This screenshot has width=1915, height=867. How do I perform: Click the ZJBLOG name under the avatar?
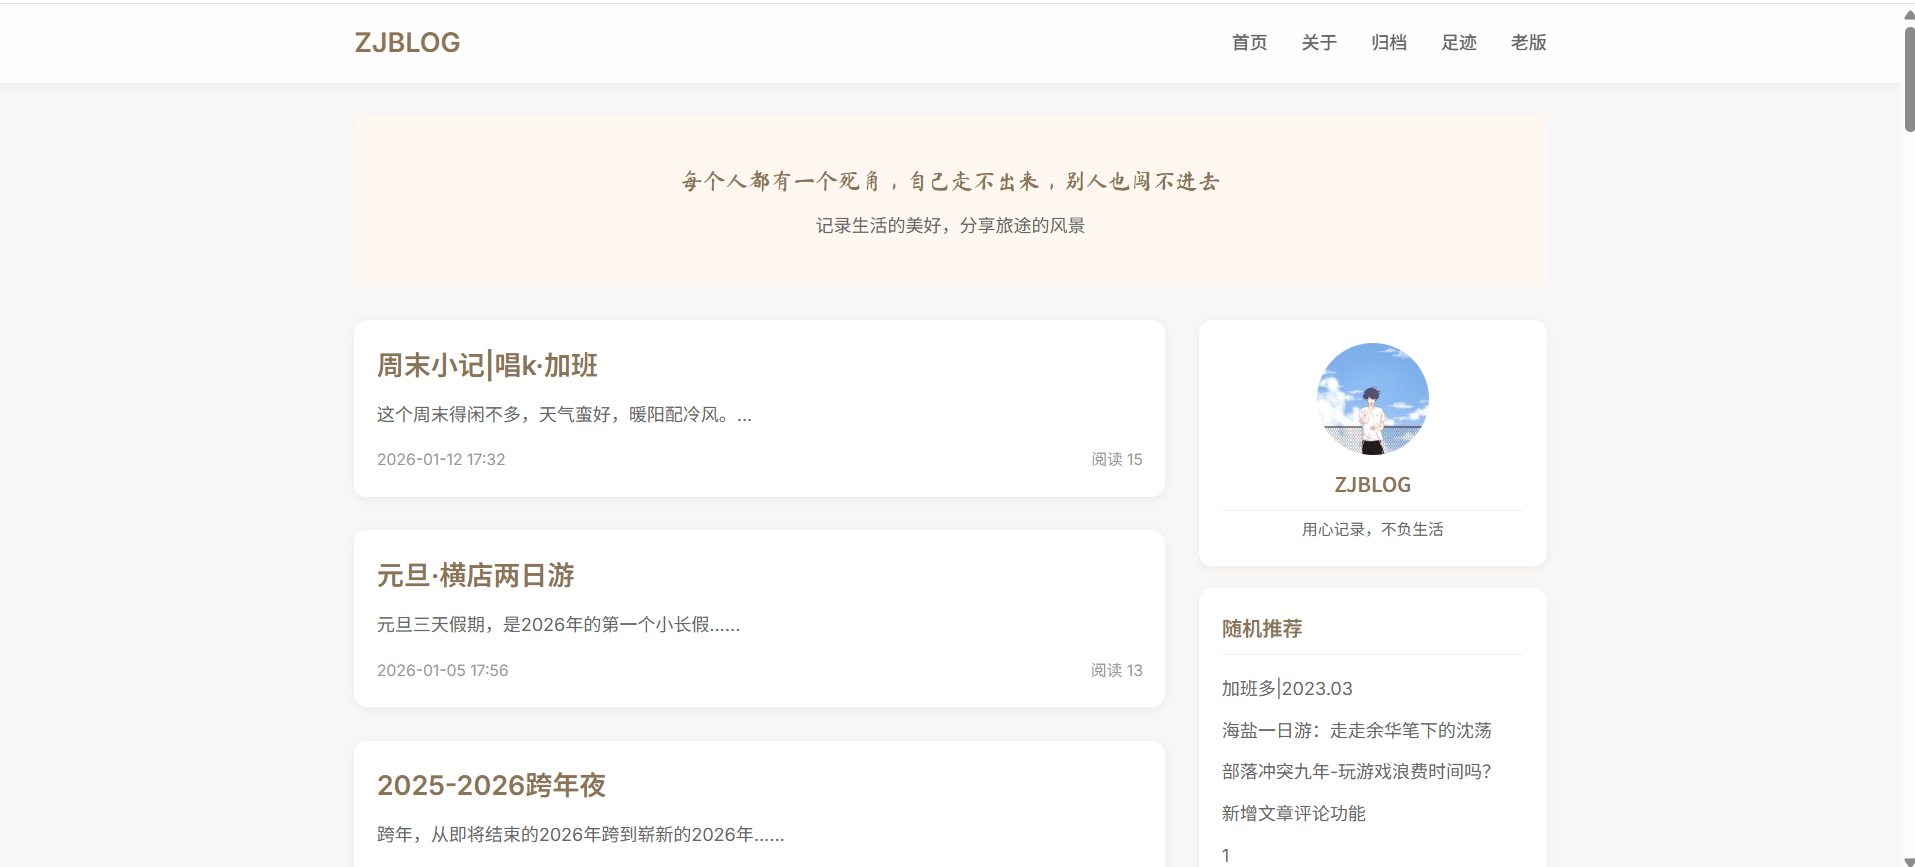(x=1372, y=485)
